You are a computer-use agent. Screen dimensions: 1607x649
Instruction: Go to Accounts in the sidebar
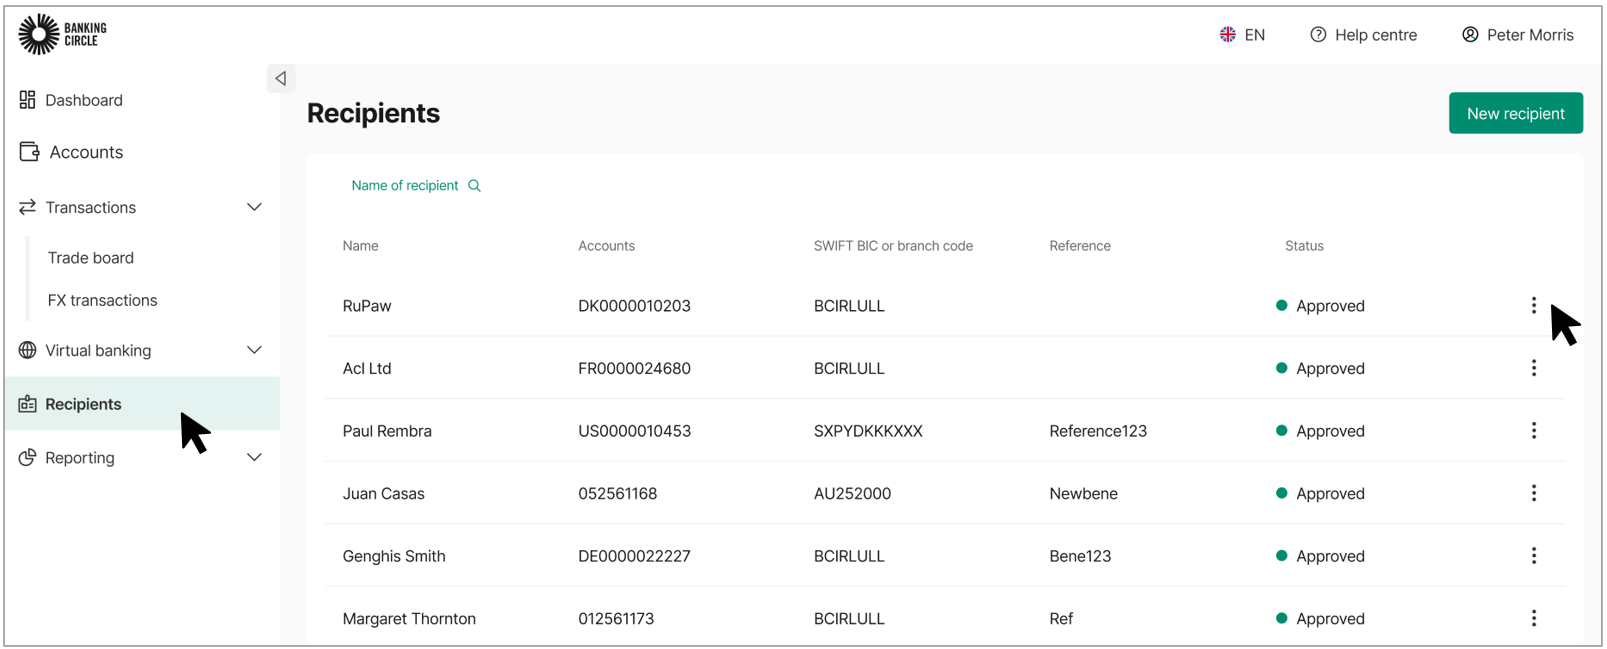click(x=86, y=152)
